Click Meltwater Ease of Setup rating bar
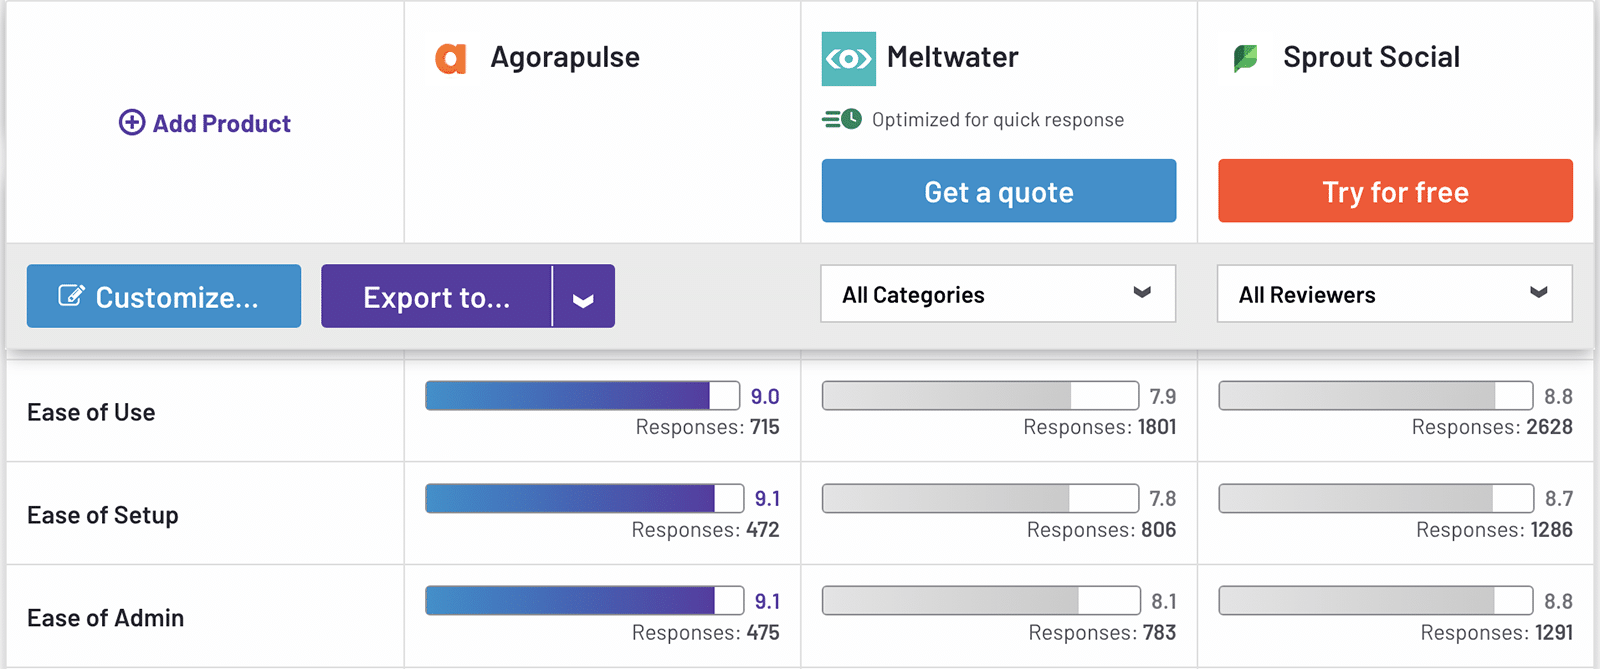The height and width of the screenshot is (669, 1600). (980, 498)
